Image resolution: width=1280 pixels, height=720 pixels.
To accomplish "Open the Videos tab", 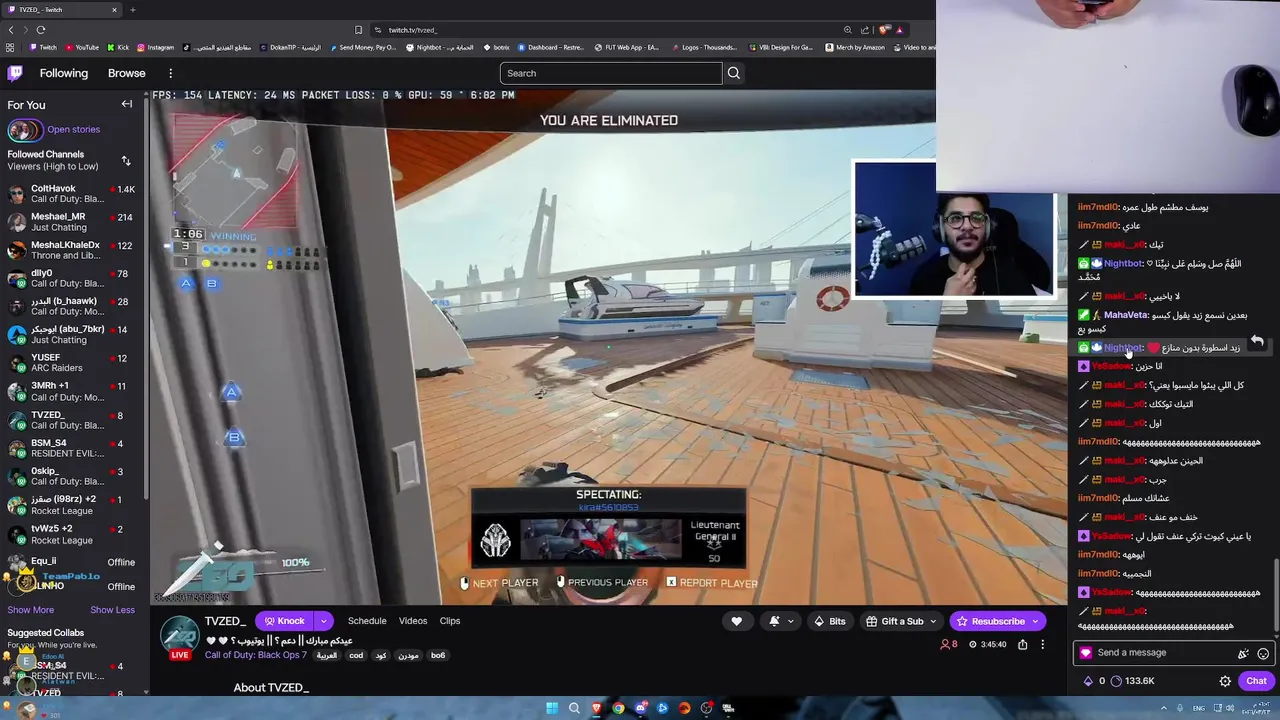I will tap(413, 621).
